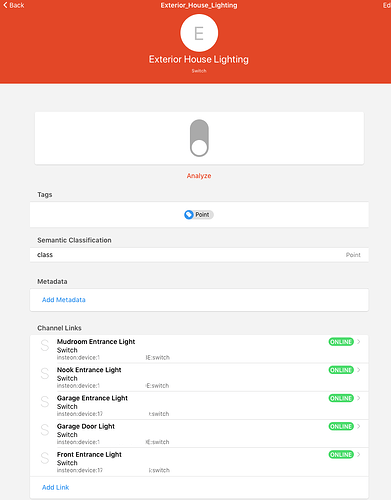This screenshot has height=500, width=391.
Task: Open the Garage Door Light channel link
Action: [199, 434]
